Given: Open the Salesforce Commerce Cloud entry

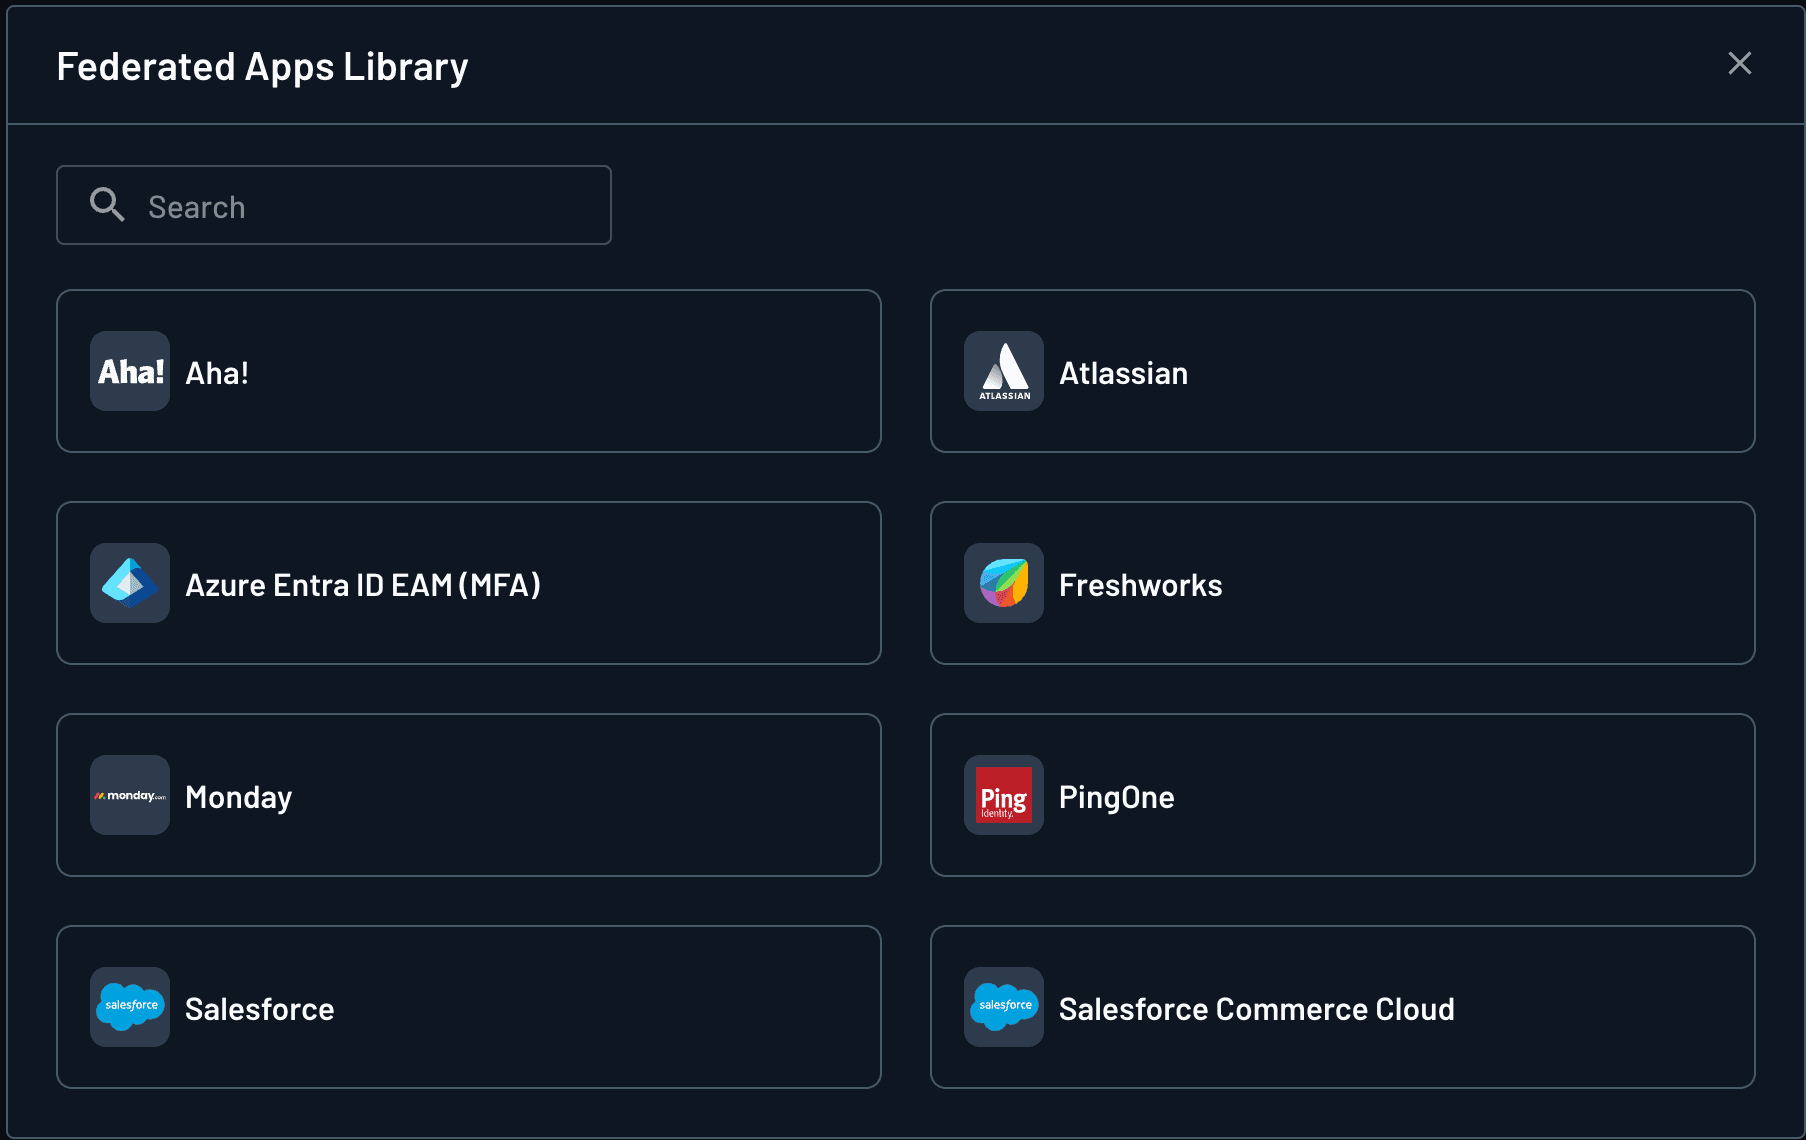Looking at the screenshot, I should [1342, 1007].
